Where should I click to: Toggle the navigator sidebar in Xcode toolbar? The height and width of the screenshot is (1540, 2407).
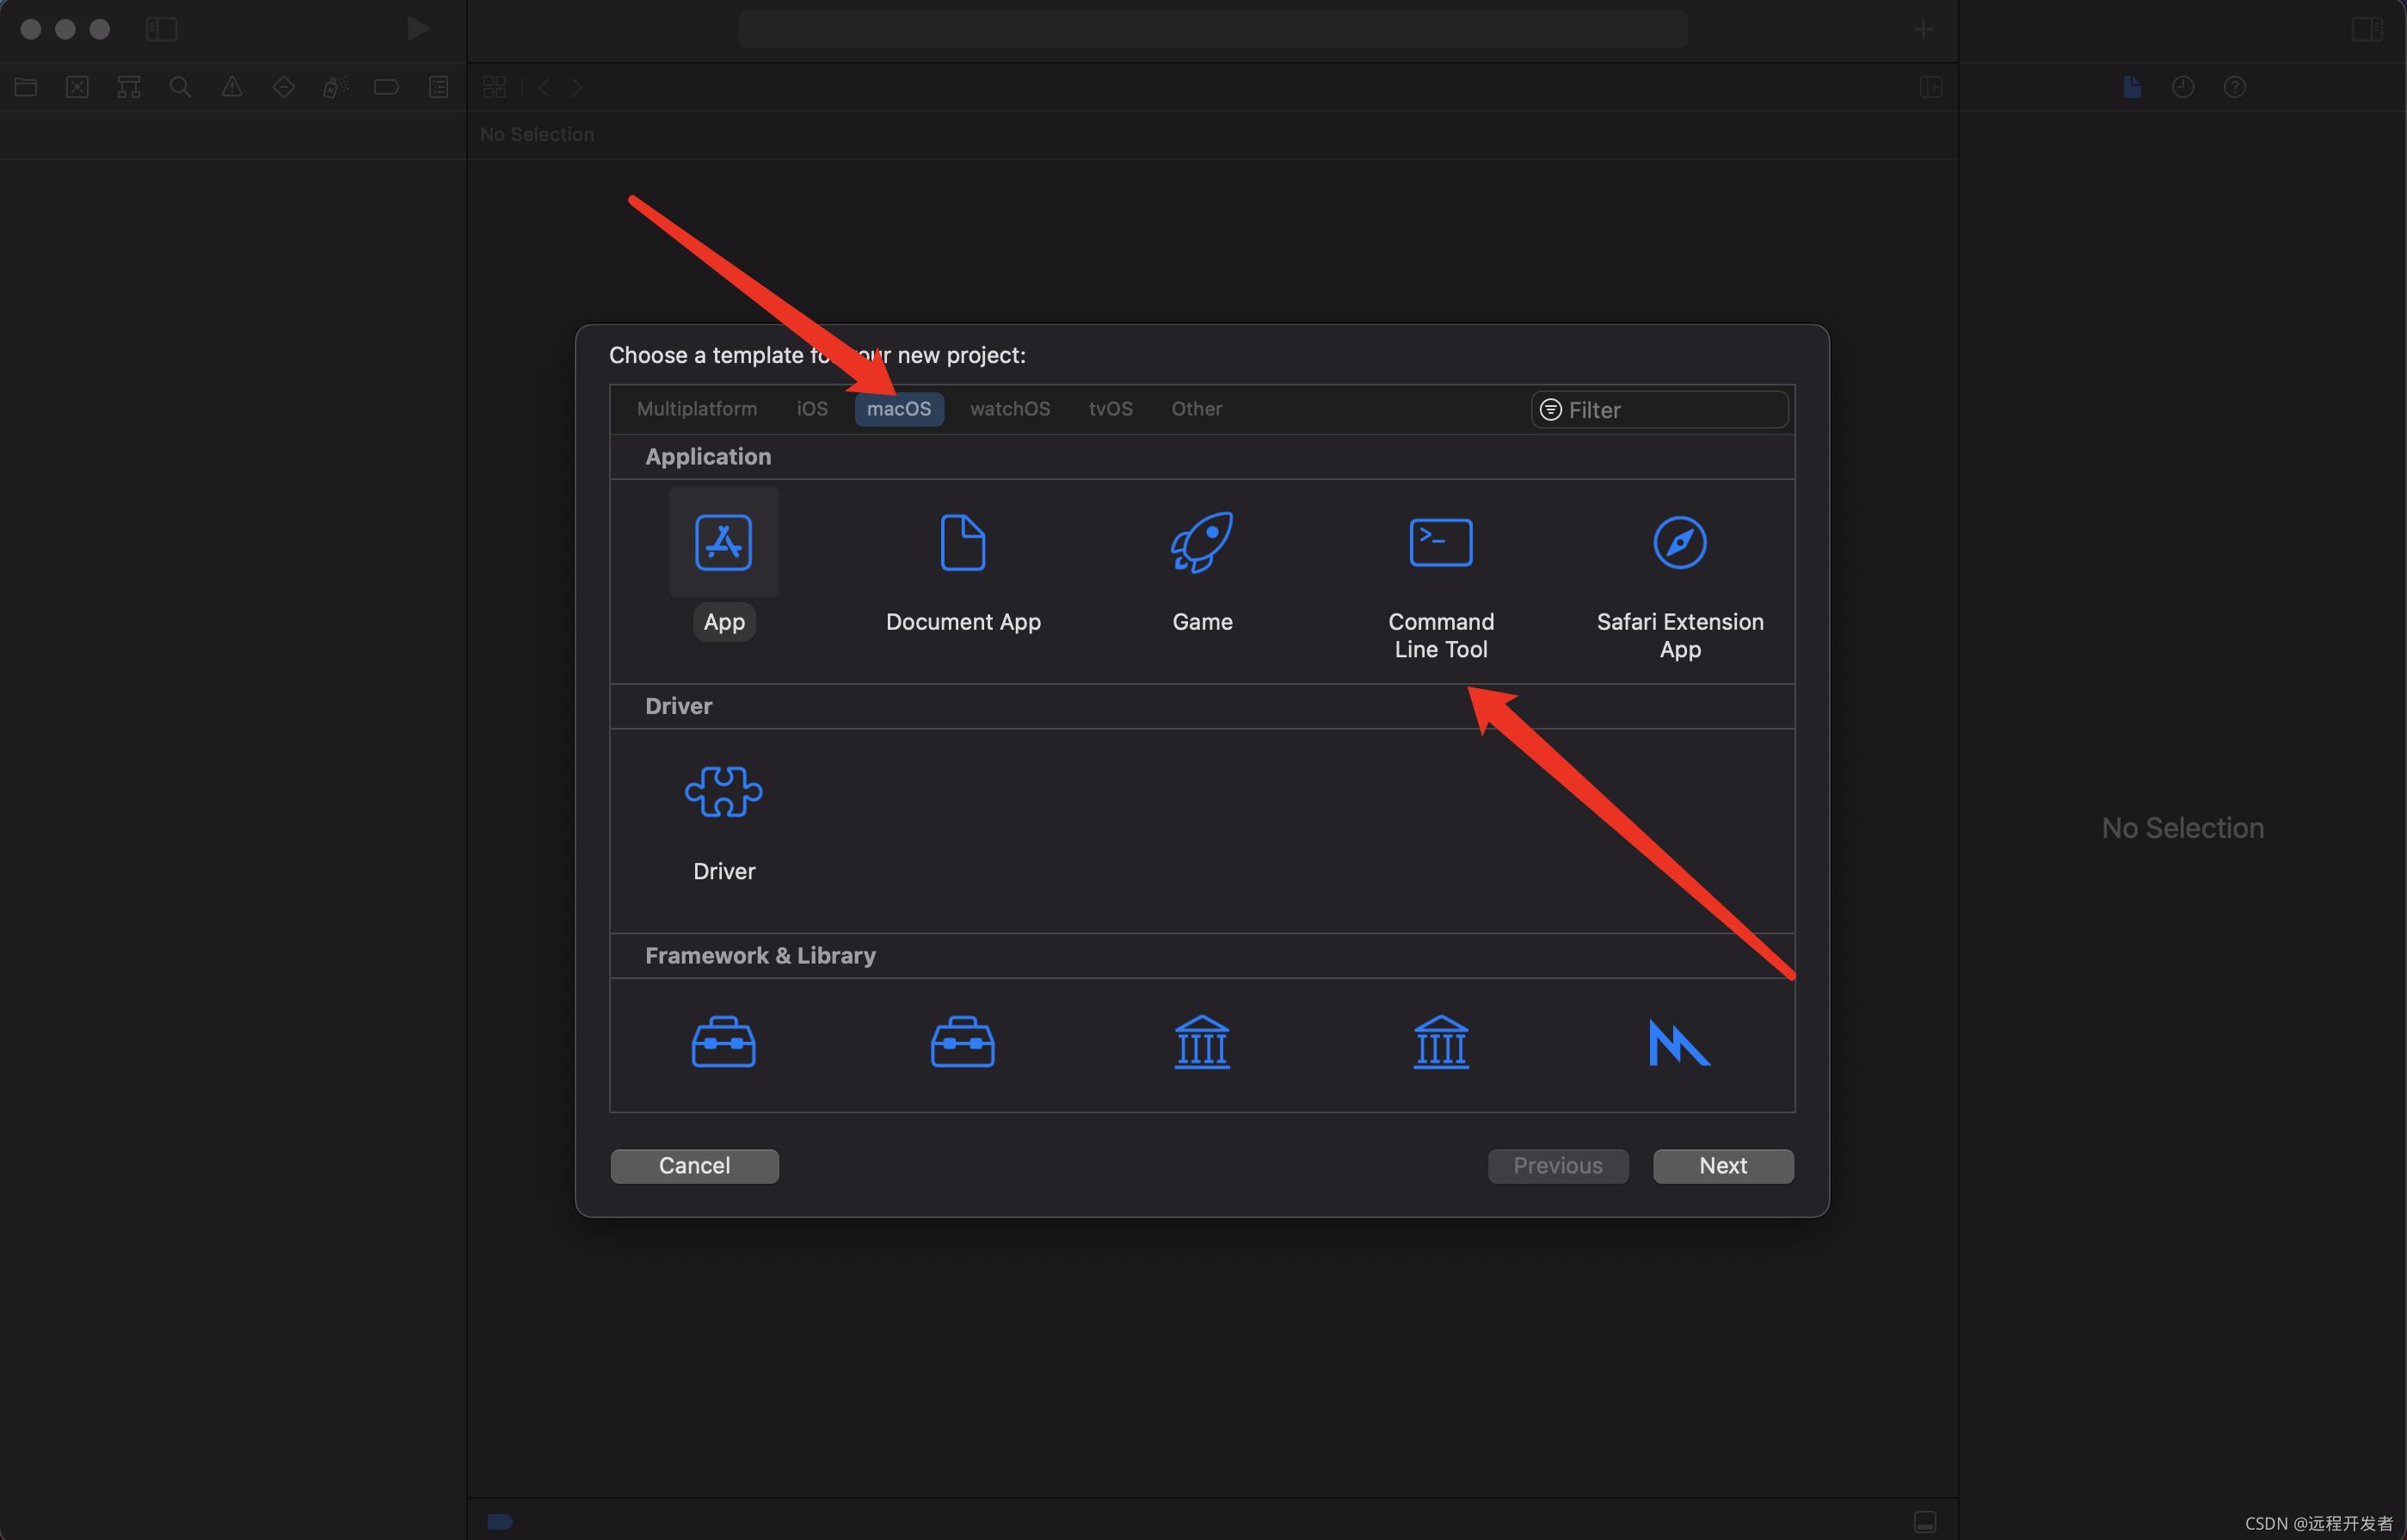(x=161, y=29)
